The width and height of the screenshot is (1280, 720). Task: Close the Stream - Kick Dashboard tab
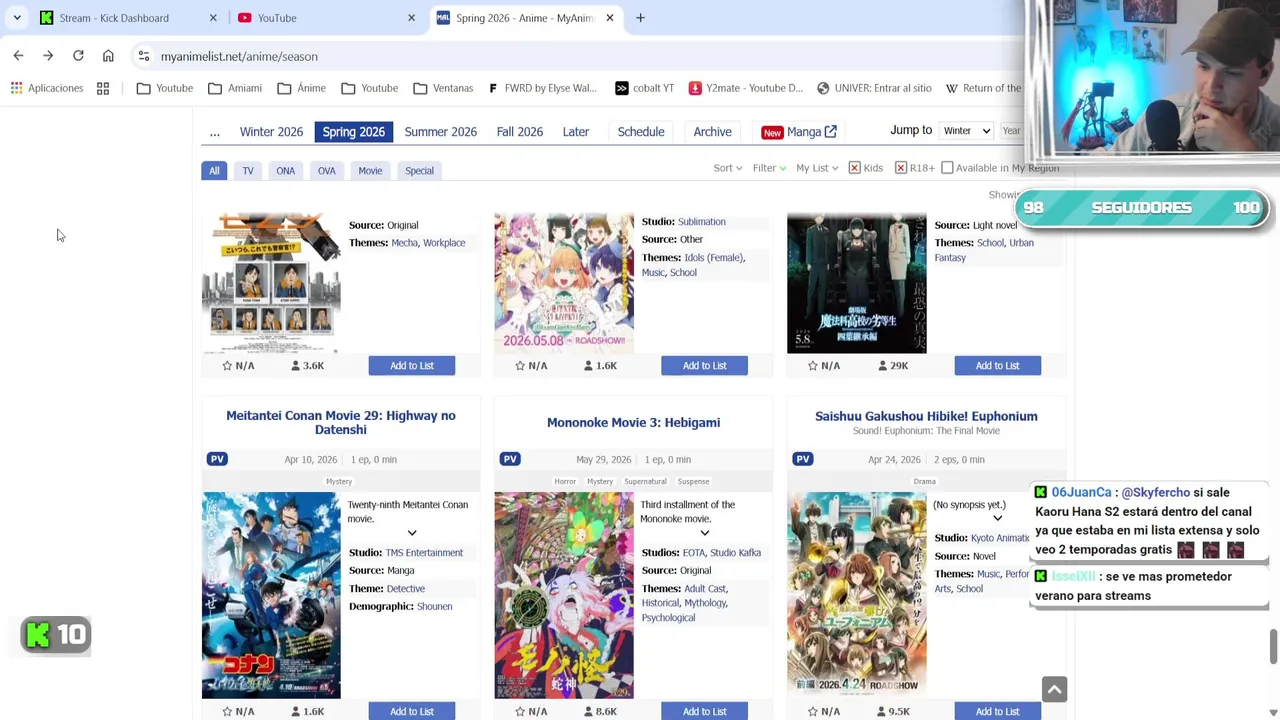pyautogui.click(x=213, y=18)
